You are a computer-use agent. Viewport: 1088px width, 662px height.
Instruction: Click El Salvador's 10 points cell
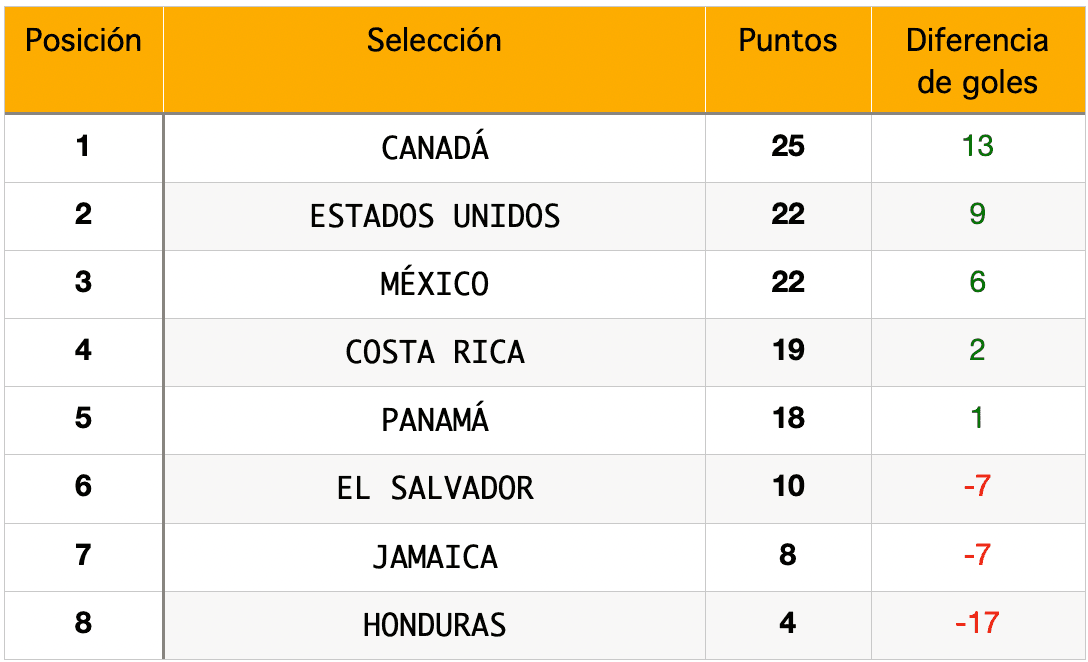pos(788,487)
